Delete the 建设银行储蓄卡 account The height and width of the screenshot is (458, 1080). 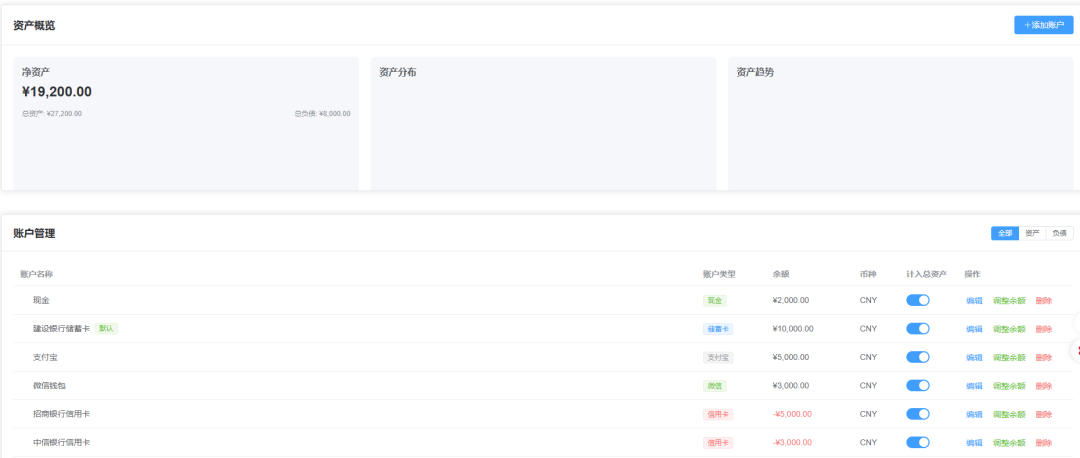coord(1043,329)
